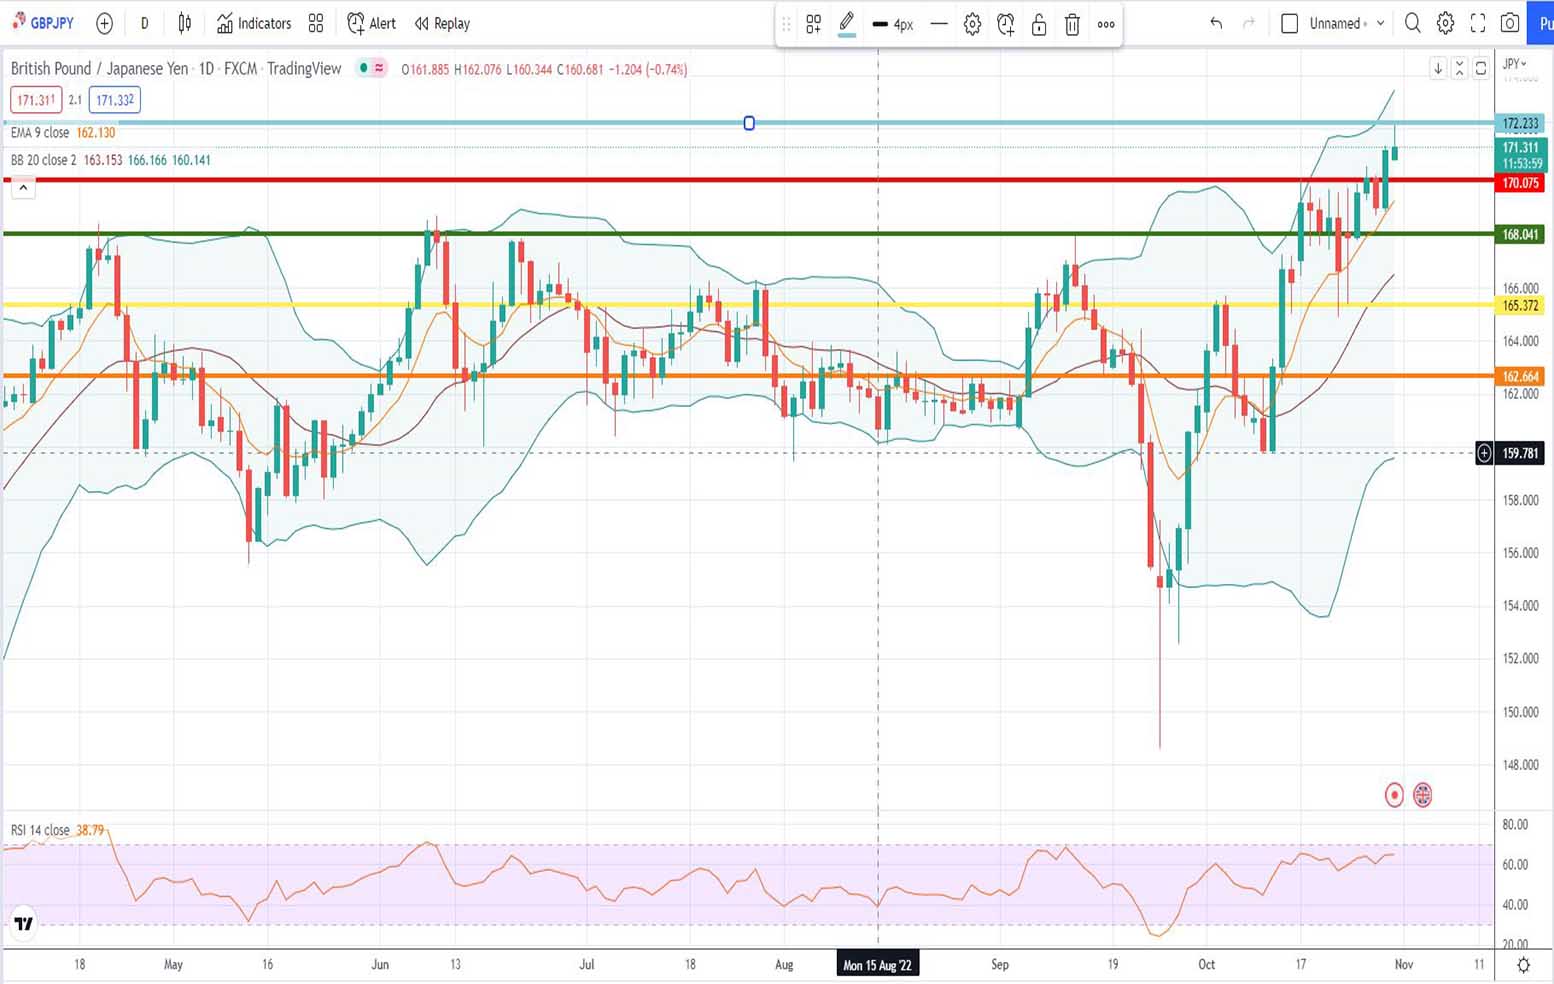The width and height of the screenshot is (1554, 984).
Task: Collapse the indicator legend with the arrow
Action: tap(23, 187)
